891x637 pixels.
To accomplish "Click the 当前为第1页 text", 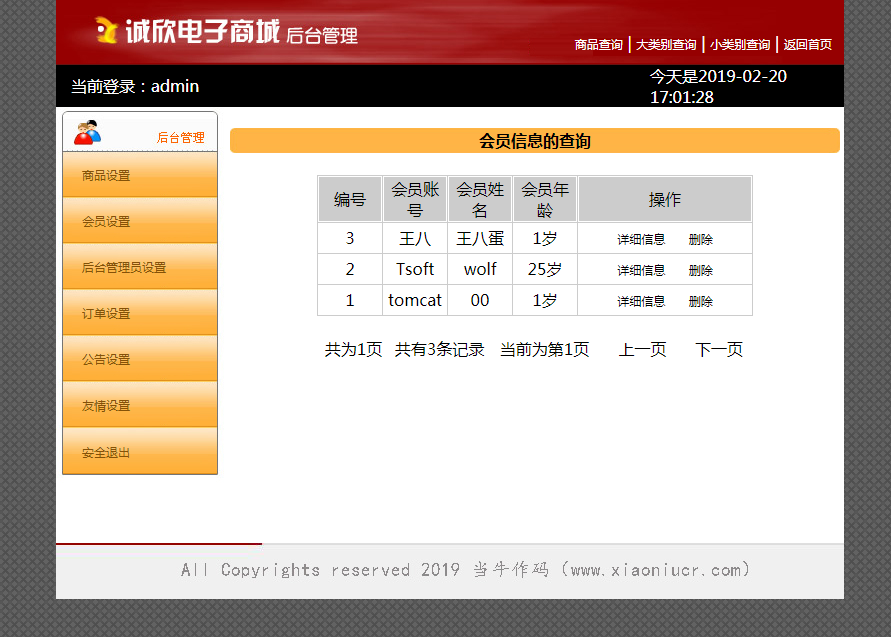I will click(544, 349).
